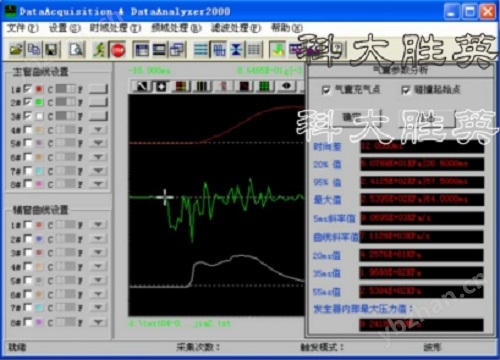Image resolution: width=500 pixels, height=360 pixels.
Task: Start acquisition with the running man icon
Action: coord(99,50)
